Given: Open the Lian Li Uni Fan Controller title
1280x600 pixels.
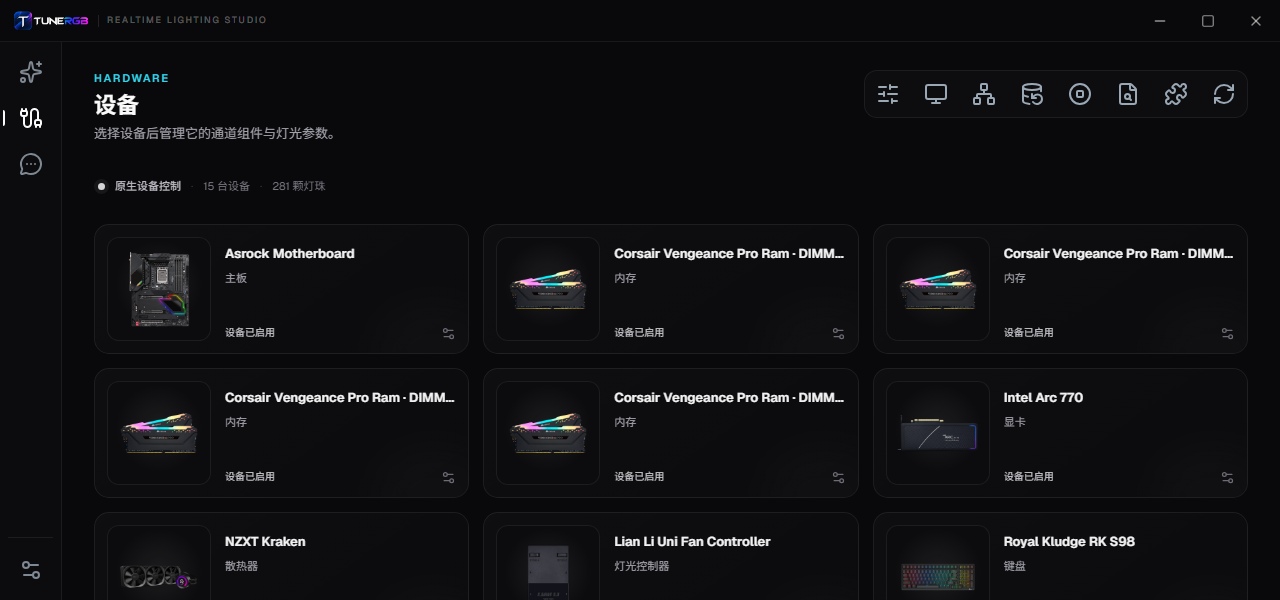Looking at the screenshot, I should (692, 542).
